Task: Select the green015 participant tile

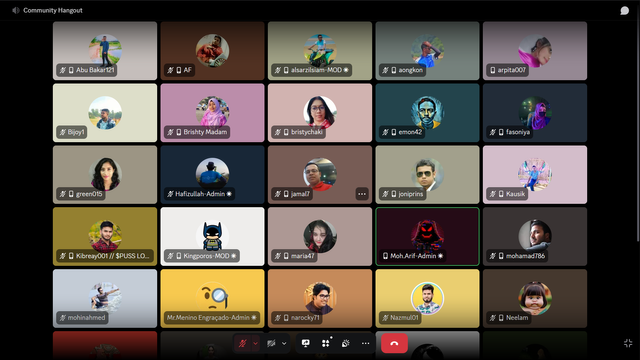Action: click(105, 175)
